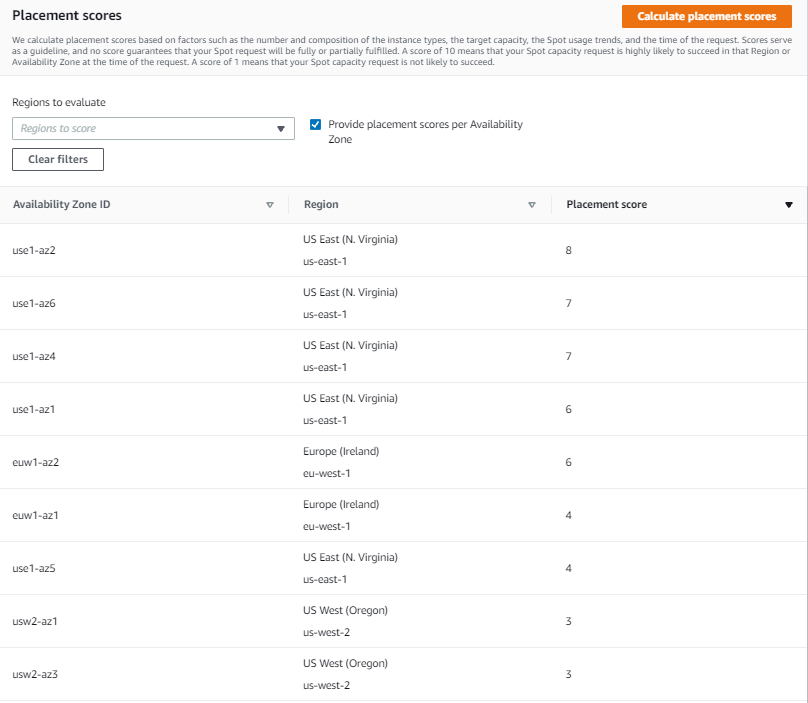Click placement score 4 for euw1-az1
This screenshot has width=808, height=703.
(x=568, y=515)
